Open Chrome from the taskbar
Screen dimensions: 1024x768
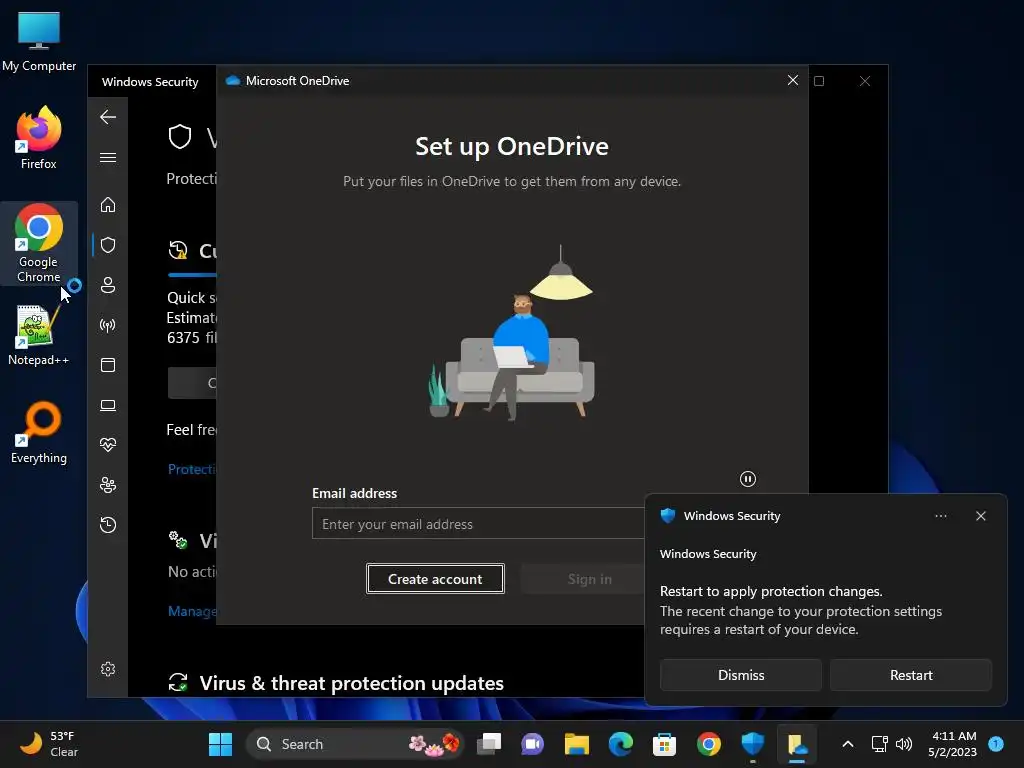(x=709, y=744)
